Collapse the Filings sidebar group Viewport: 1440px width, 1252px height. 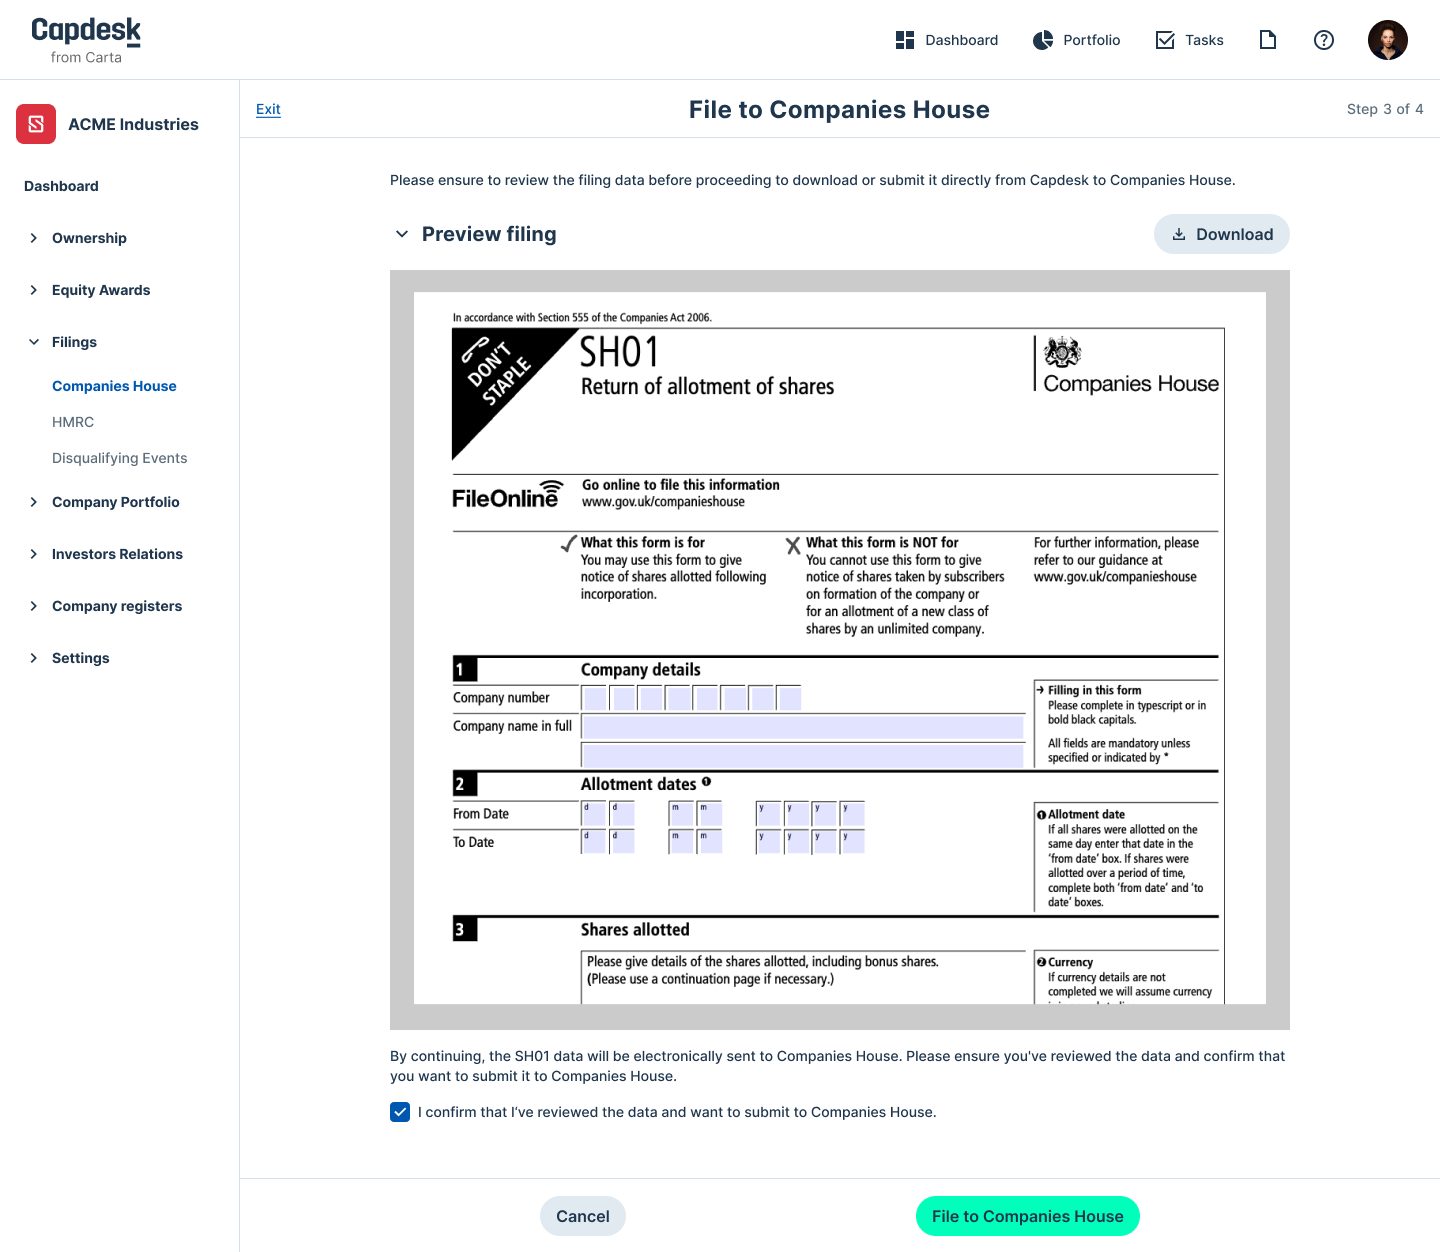point(74,342)
